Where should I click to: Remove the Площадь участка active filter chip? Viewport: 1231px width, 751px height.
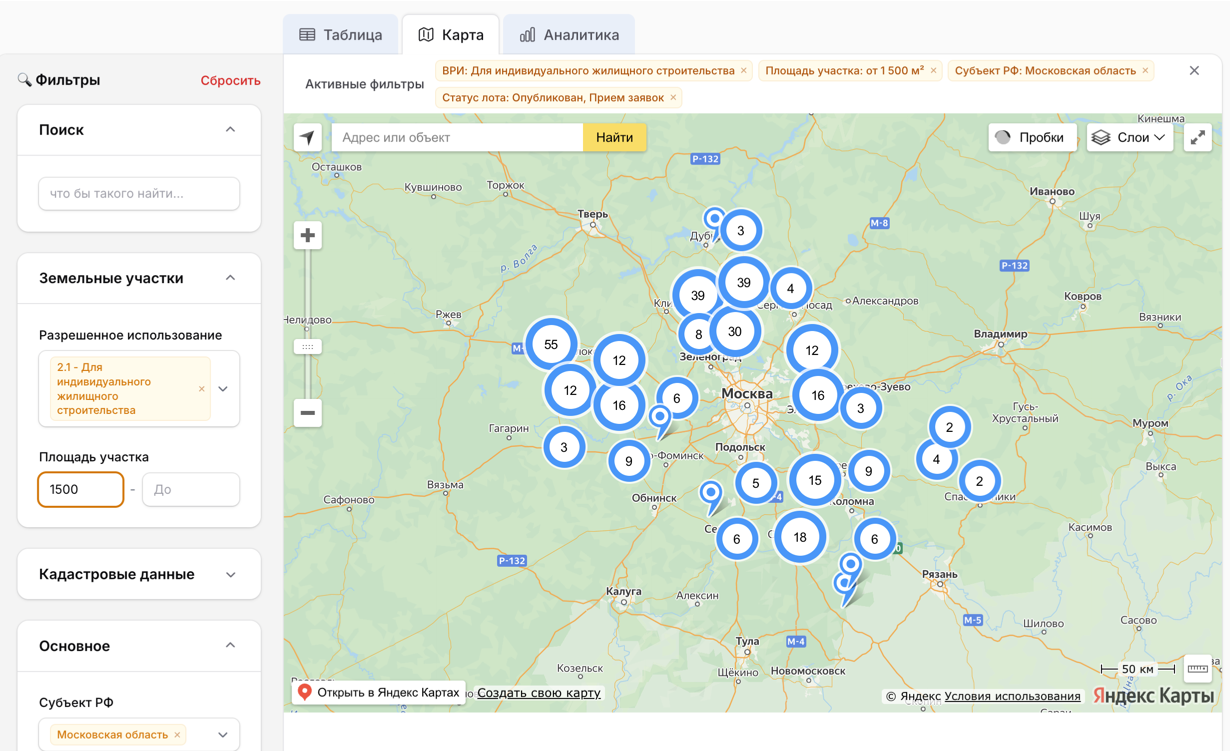pos(934,71)
